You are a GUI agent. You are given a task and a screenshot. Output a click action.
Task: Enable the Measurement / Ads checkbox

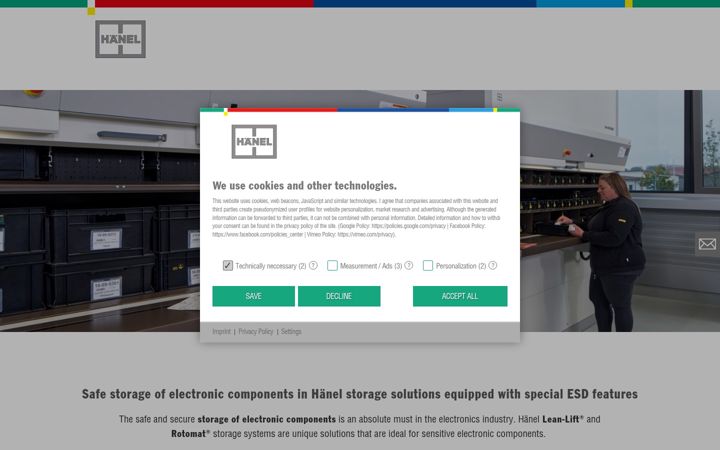[x=332, y=265]
